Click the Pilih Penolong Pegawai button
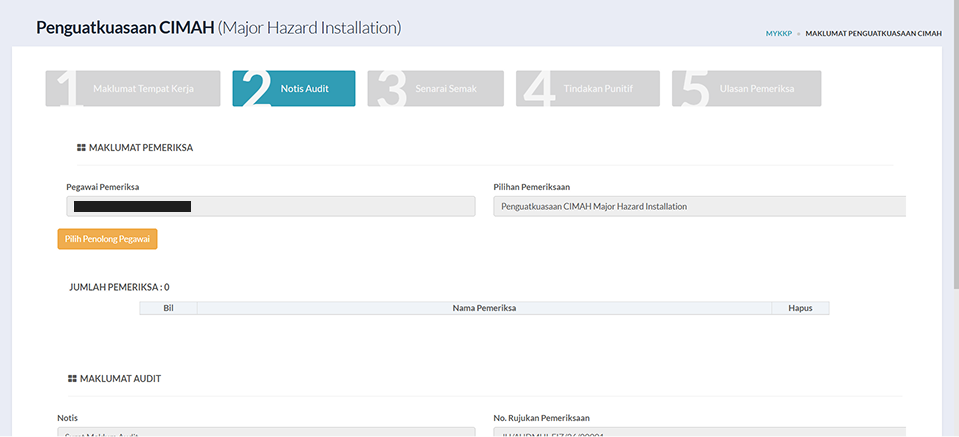Viewport: 959px width, 437px height. pos(108,239)
